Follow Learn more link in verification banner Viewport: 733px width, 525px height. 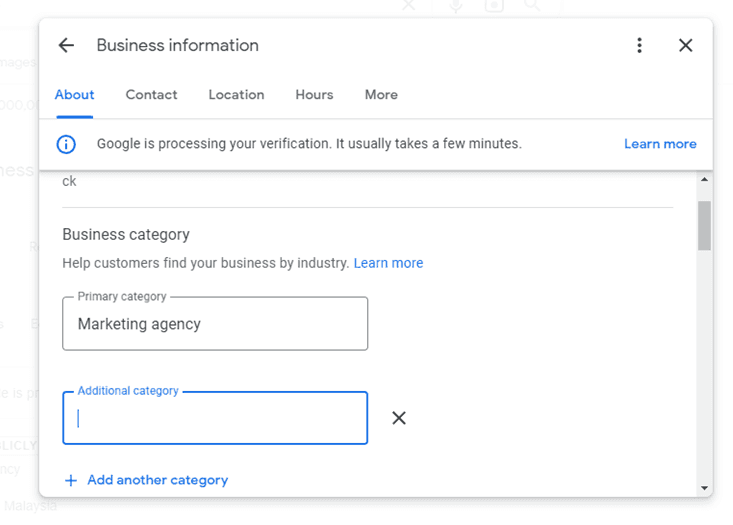[660, 144]
